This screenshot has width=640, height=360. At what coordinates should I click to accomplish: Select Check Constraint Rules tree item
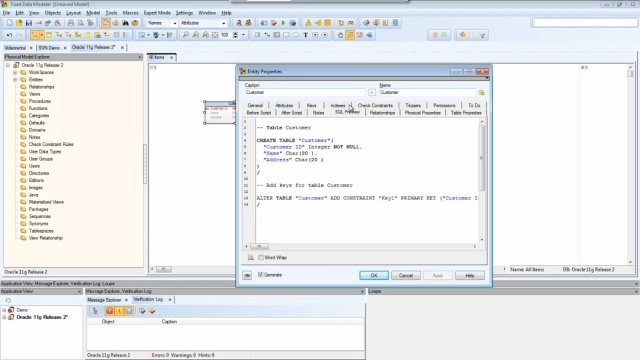point(51,144)
